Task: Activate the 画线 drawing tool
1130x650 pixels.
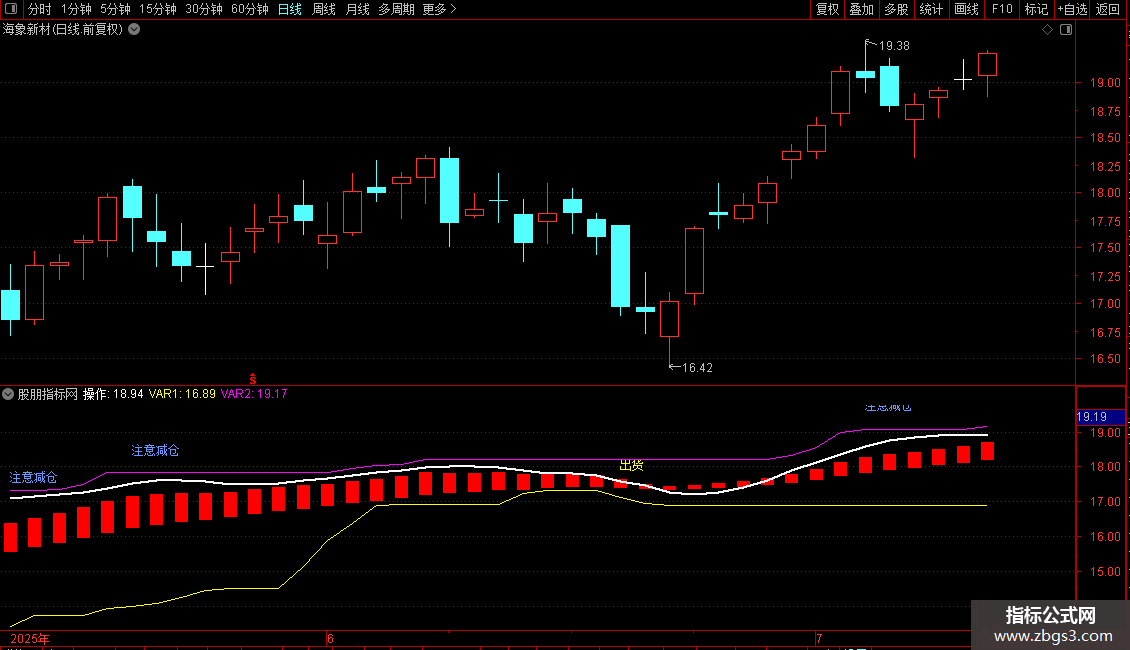Action: pos(966,9)
